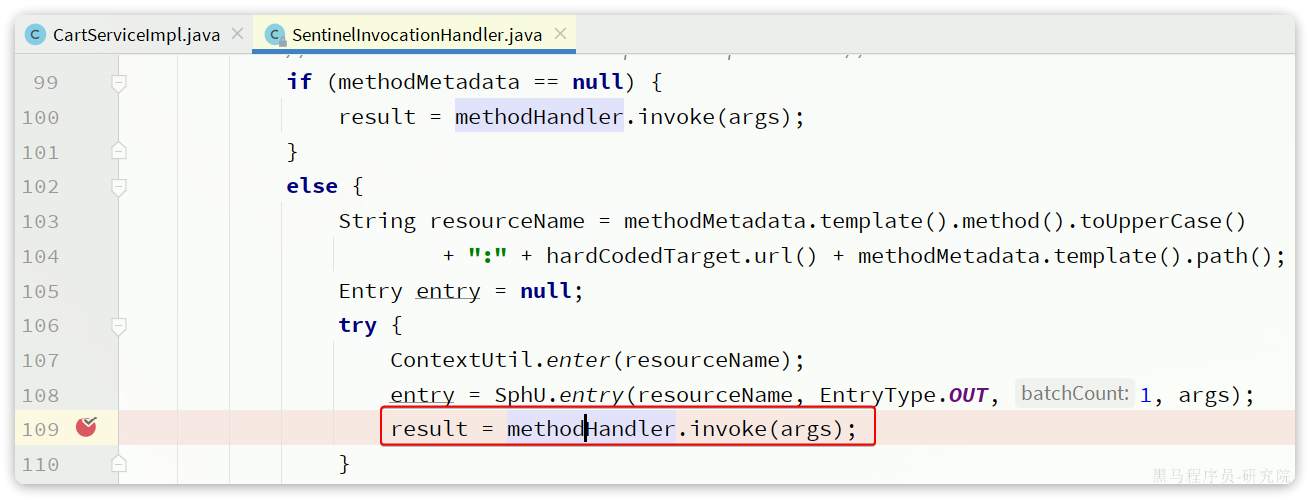Click the OUT constant on line 108
Image resolution: width=1310 pixels, height=501 pixels.
(968, 395)
